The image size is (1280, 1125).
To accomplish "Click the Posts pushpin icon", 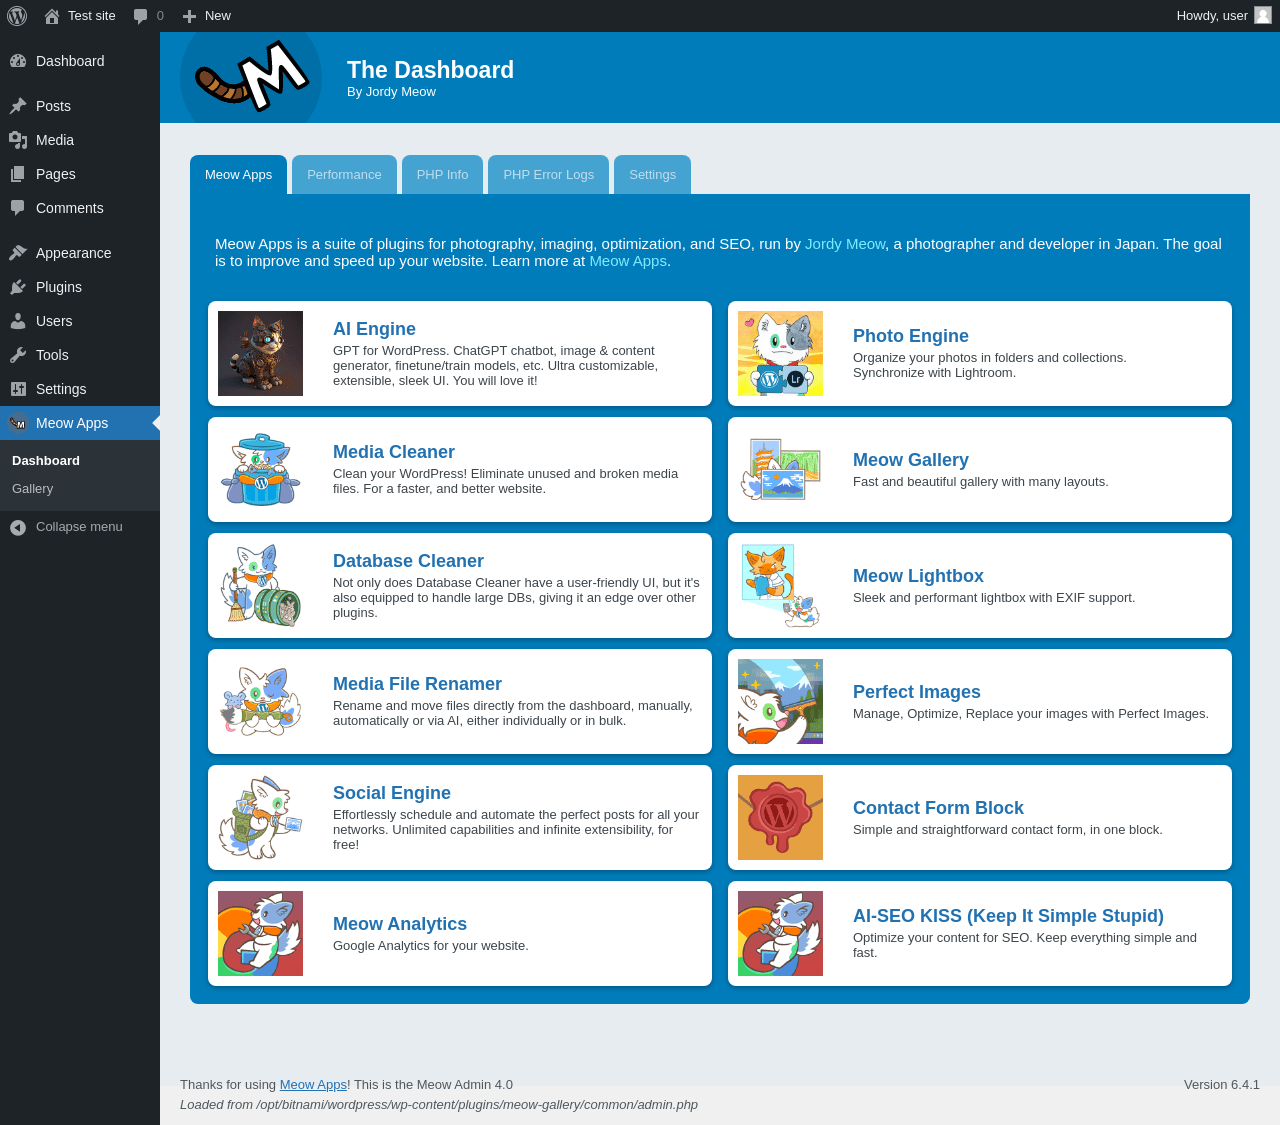I will pos(18,106).
